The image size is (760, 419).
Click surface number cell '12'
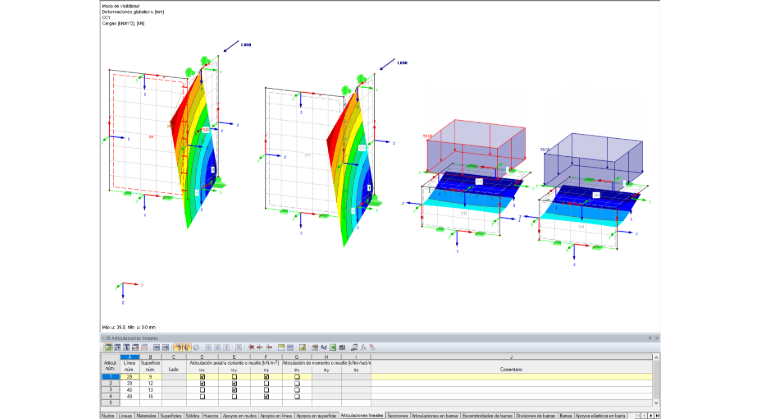tap(150, 383)
